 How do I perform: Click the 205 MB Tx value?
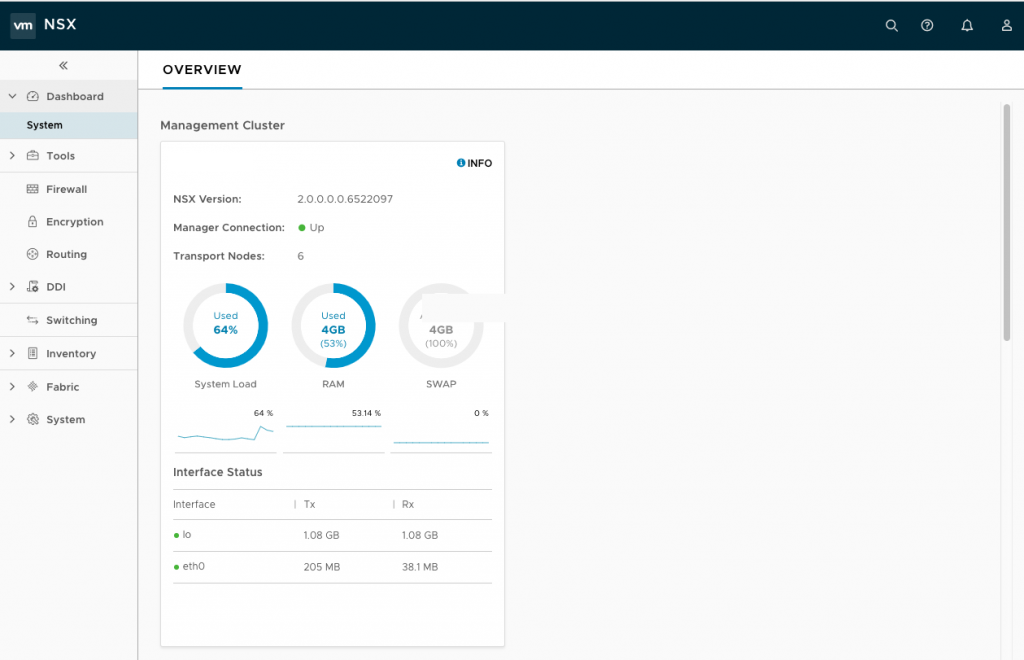pyautogui.click(x=322, y=567)
